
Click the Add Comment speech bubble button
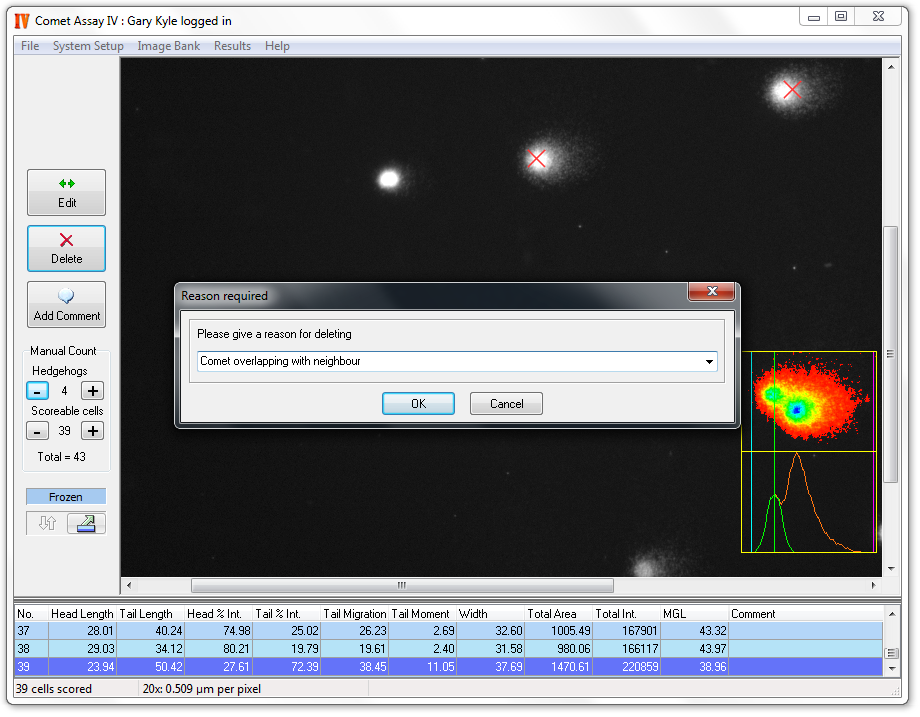pyautogui.click(x=66, y=305)
